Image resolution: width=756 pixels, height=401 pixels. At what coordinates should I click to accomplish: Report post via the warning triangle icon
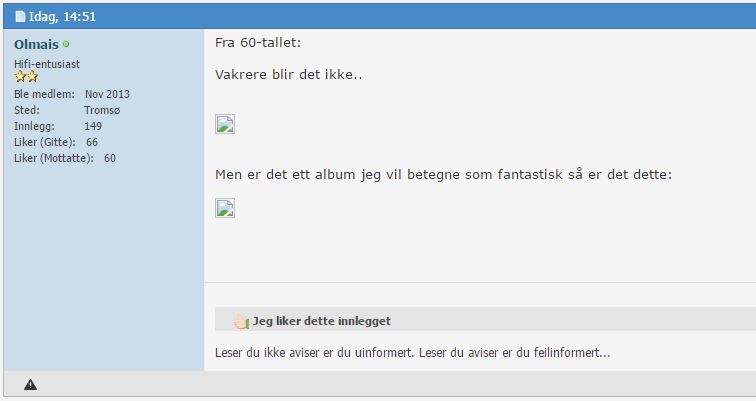30,385
